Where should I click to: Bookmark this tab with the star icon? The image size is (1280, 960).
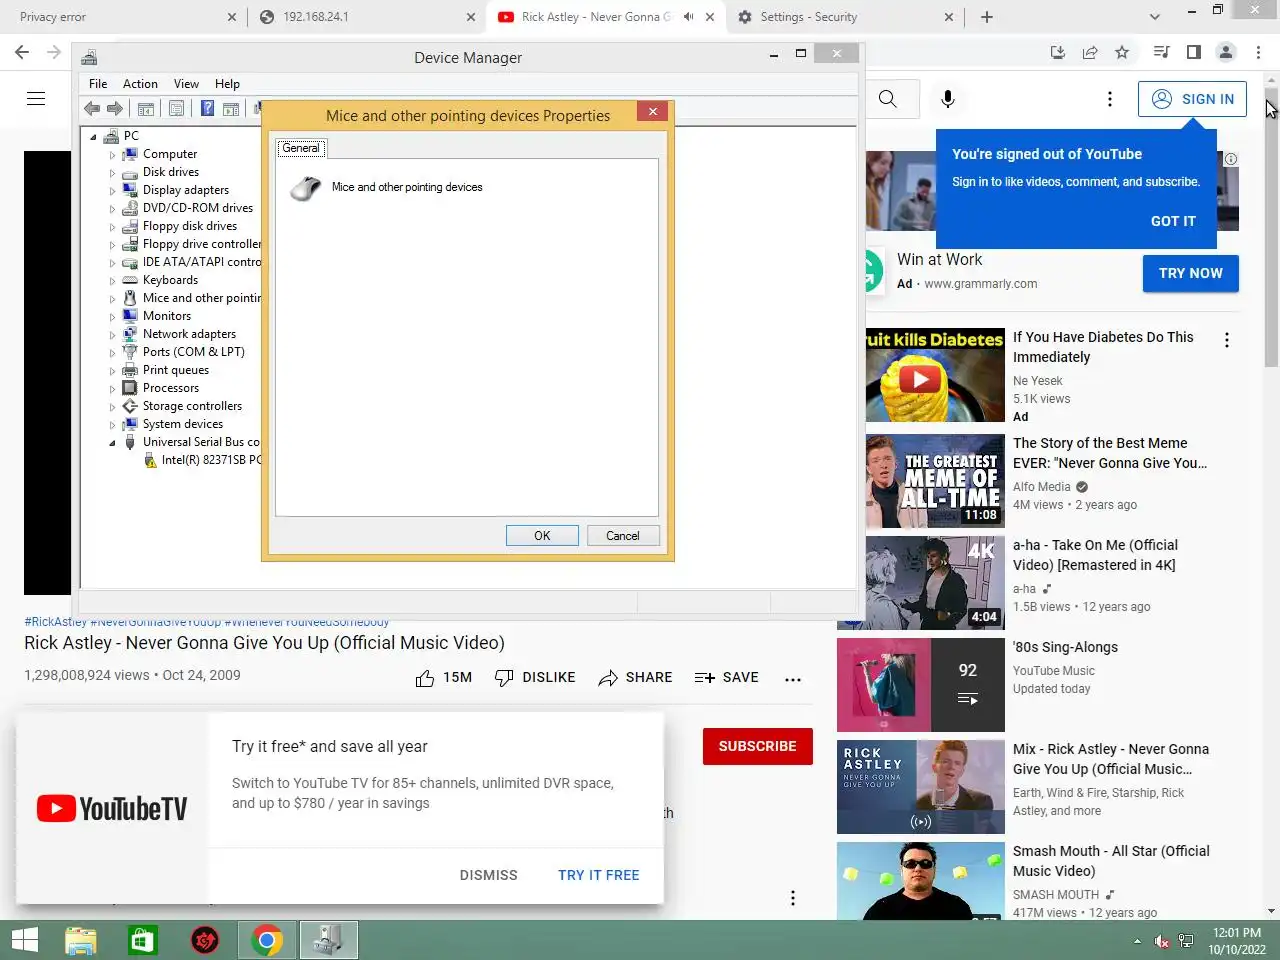(x=1122, y=52)
